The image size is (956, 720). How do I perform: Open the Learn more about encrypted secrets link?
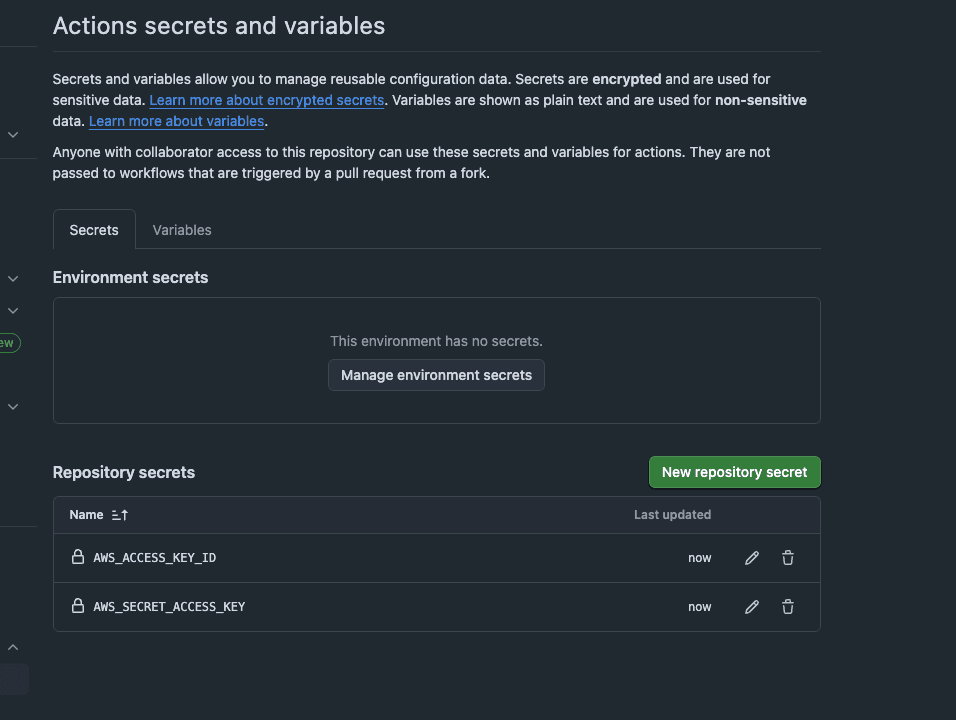[x=266, y=101]
